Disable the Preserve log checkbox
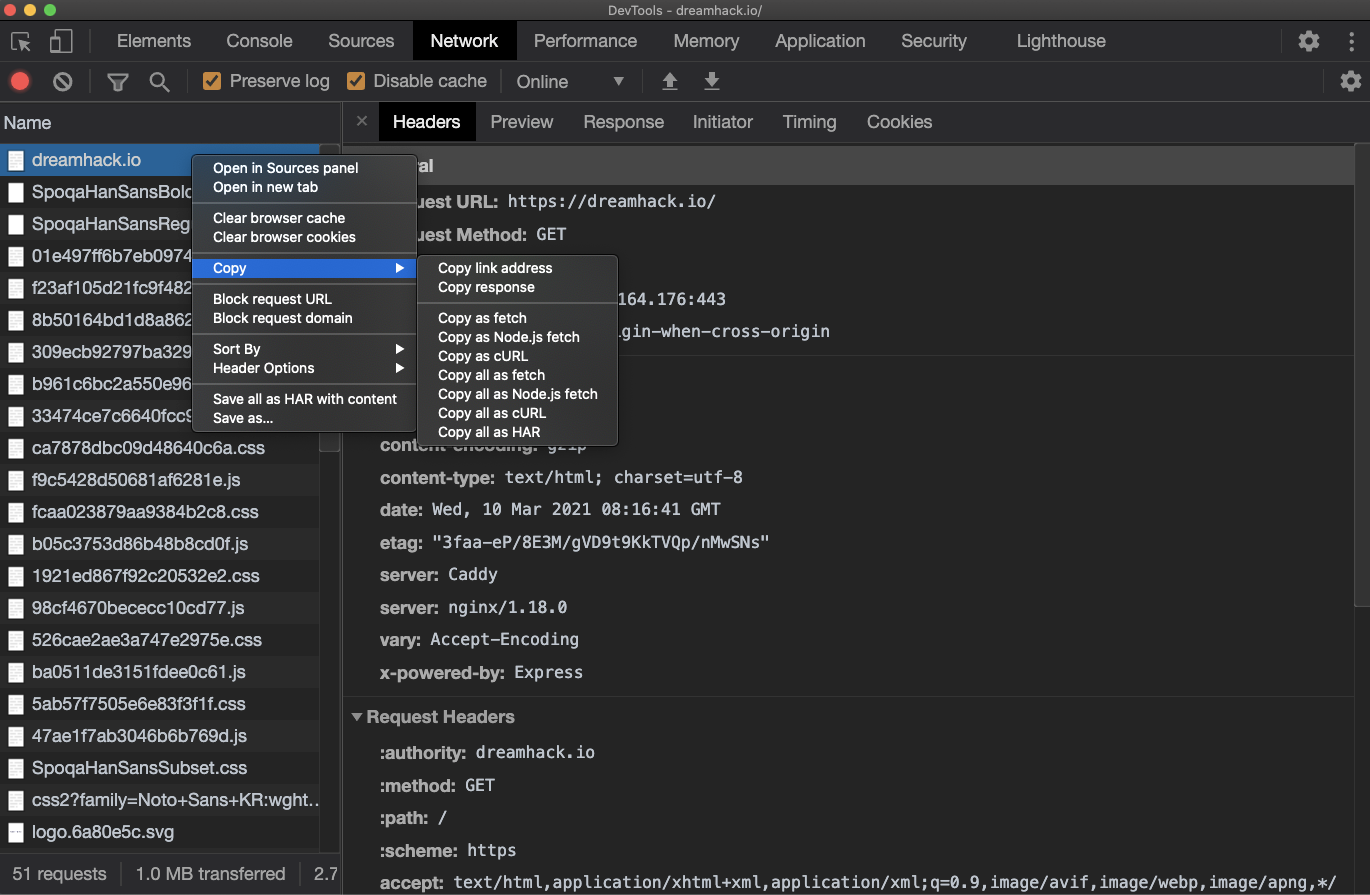The height and width of the screenshot is (895, 1370). (212, 81)
